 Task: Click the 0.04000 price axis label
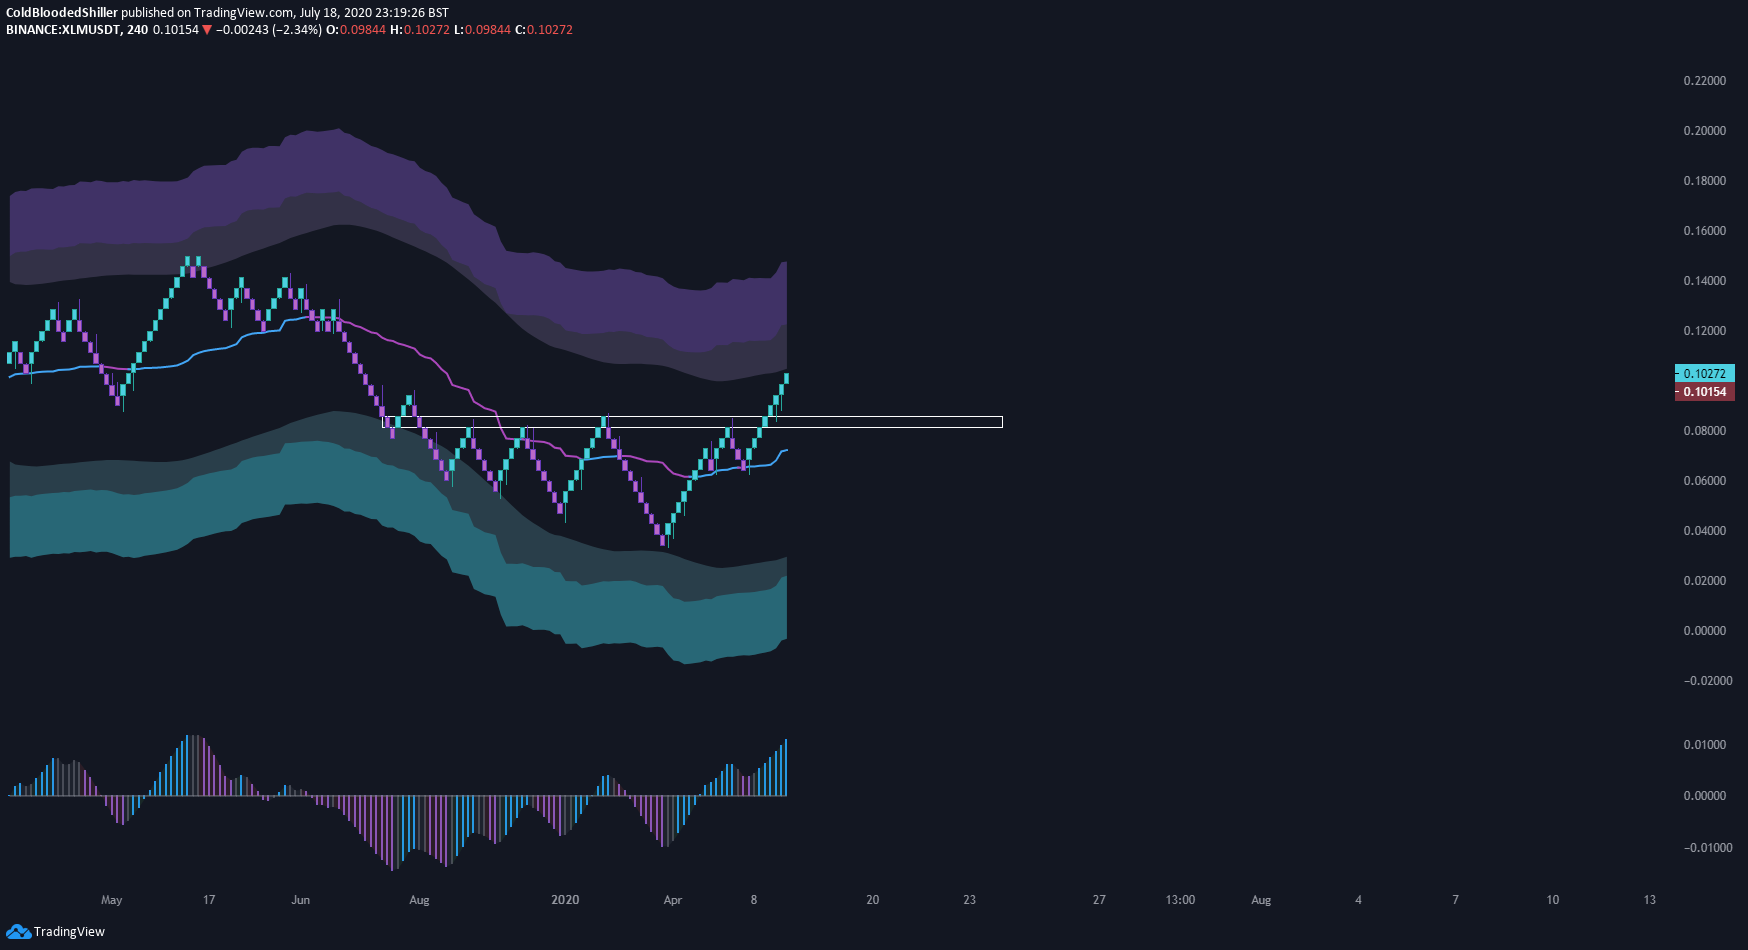[1705, 531]
